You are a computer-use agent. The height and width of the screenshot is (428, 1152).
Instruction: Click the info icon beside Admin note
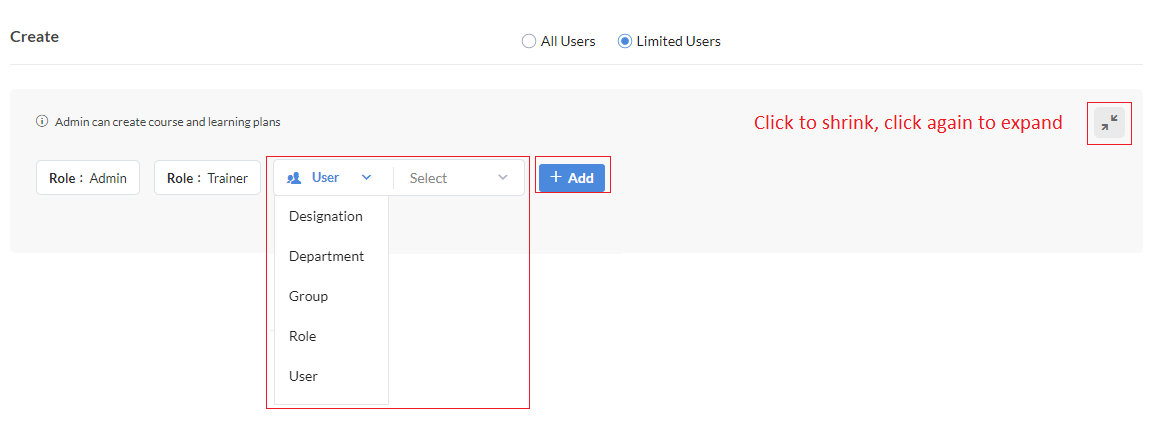coord(42,122)
